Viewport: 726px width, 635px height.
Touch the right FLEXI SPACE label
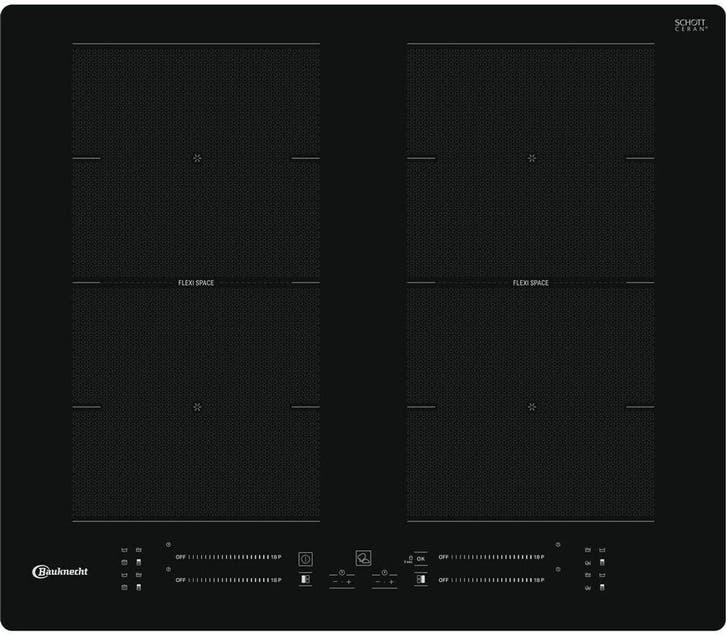531,283
